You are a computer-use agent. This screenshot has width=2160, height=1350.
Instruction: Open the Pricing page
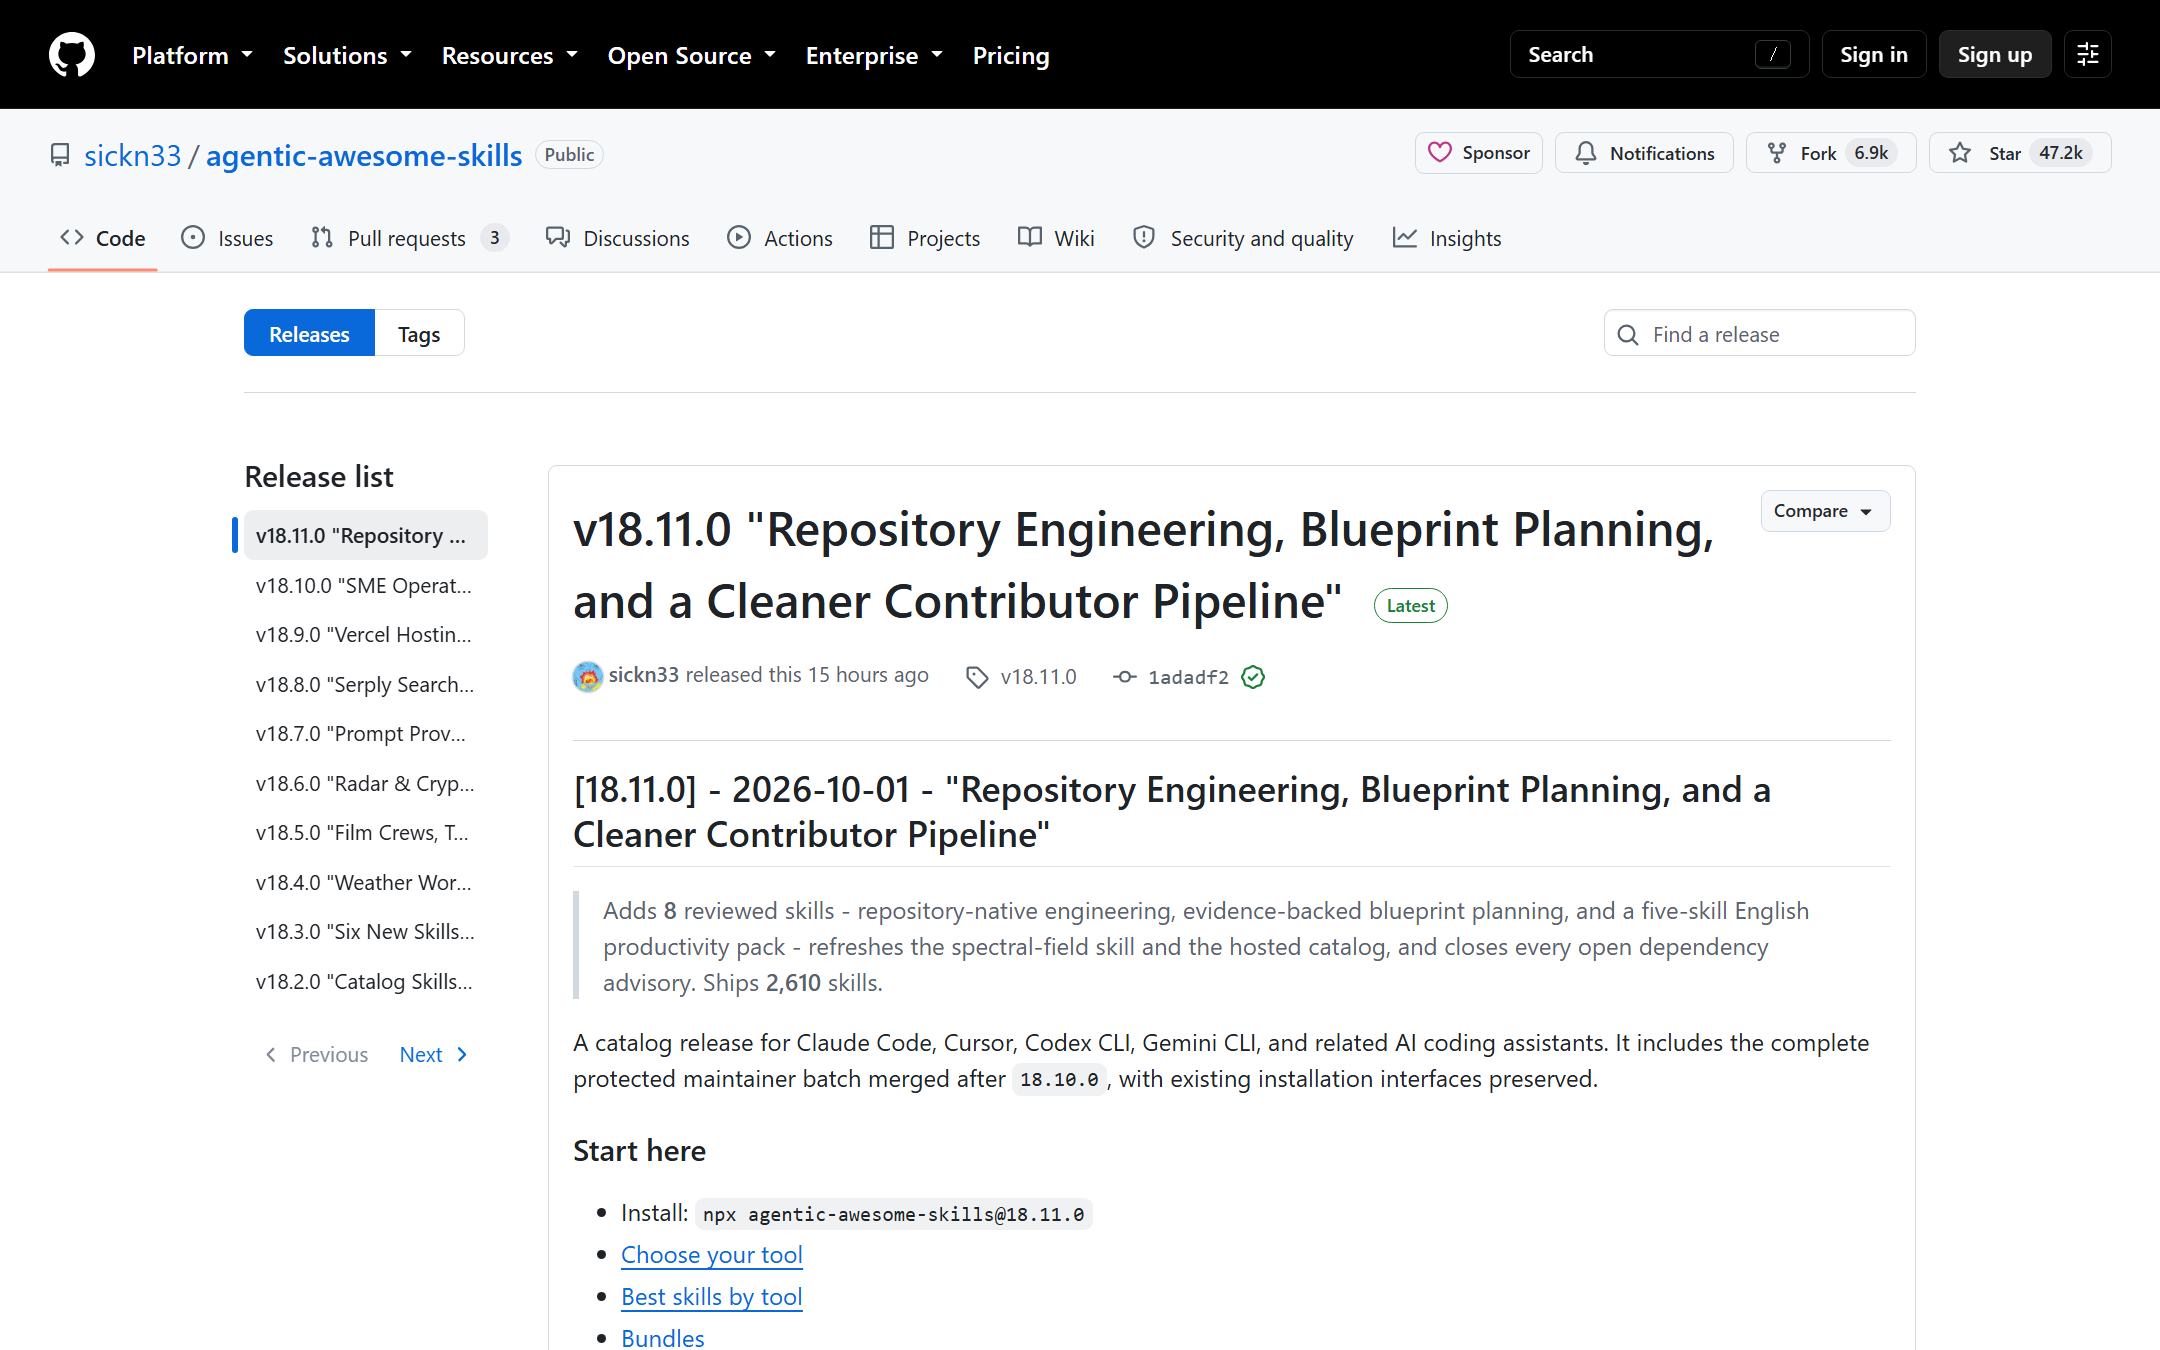[x=1011, y=55]
